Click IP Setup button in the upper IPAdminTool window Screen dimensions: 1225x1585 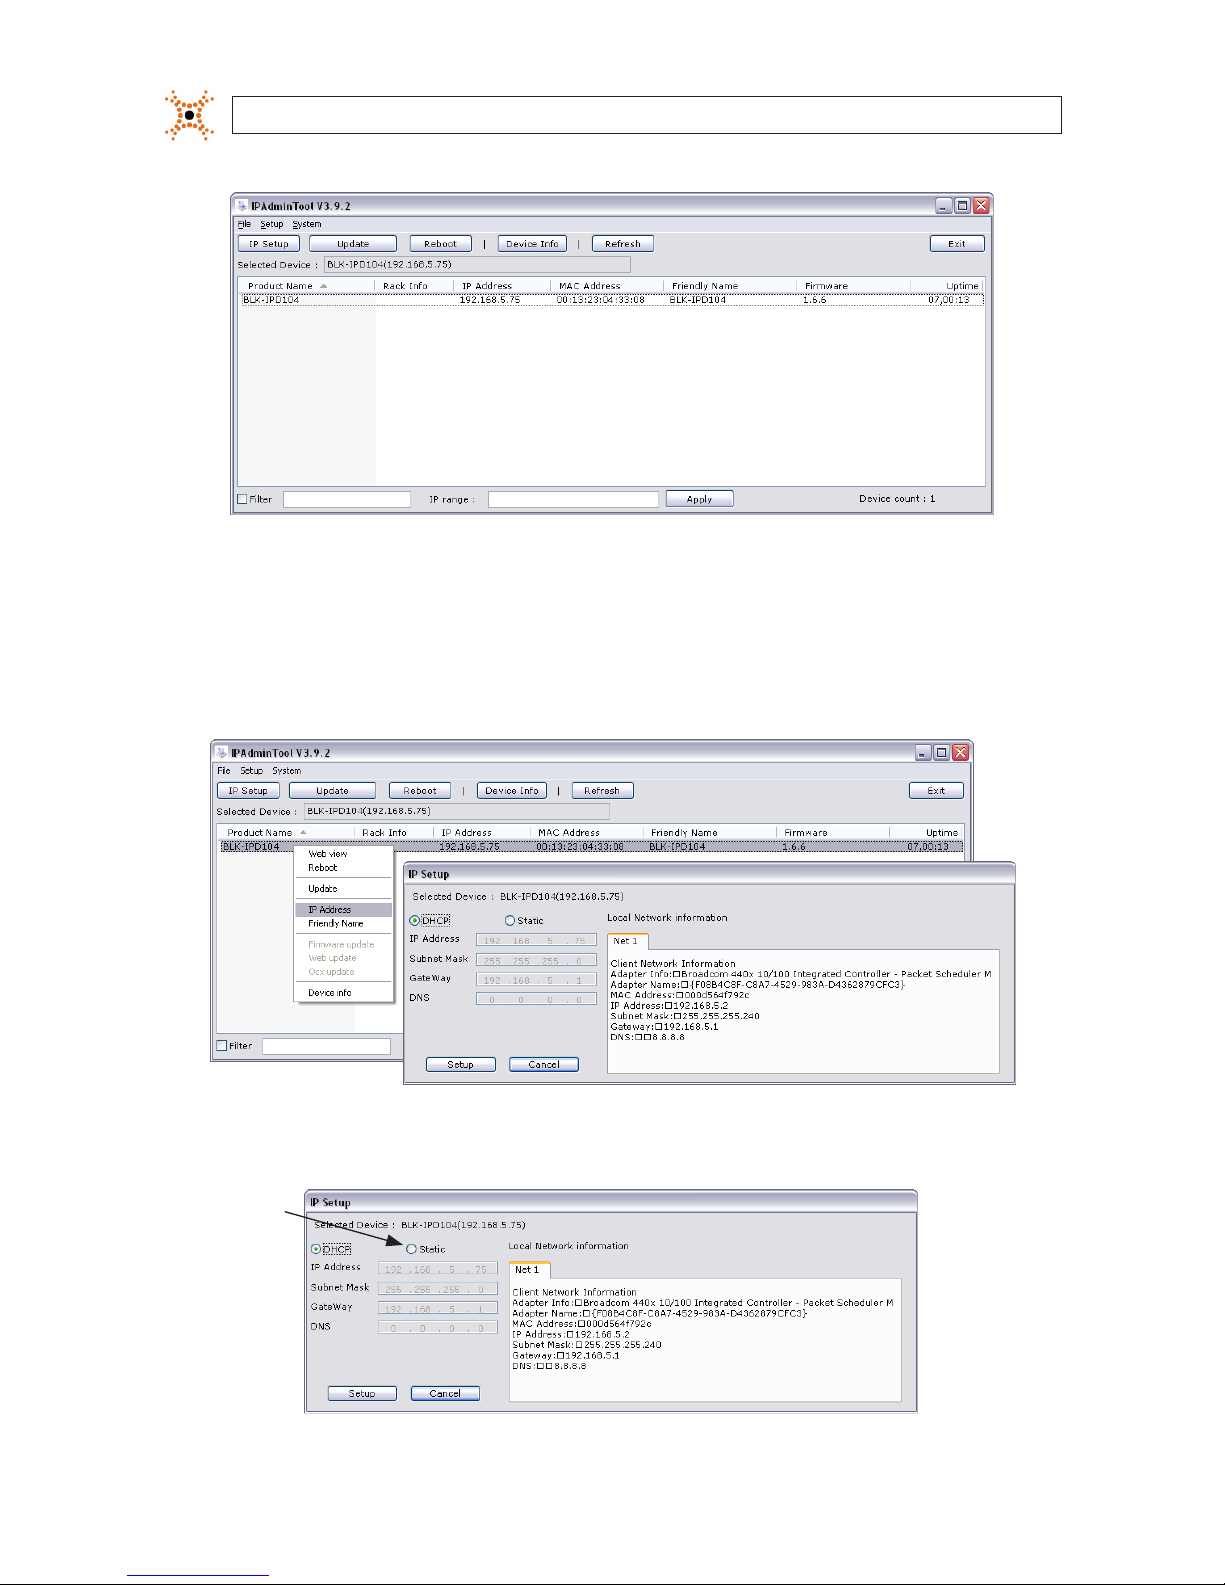click(269, 244)
